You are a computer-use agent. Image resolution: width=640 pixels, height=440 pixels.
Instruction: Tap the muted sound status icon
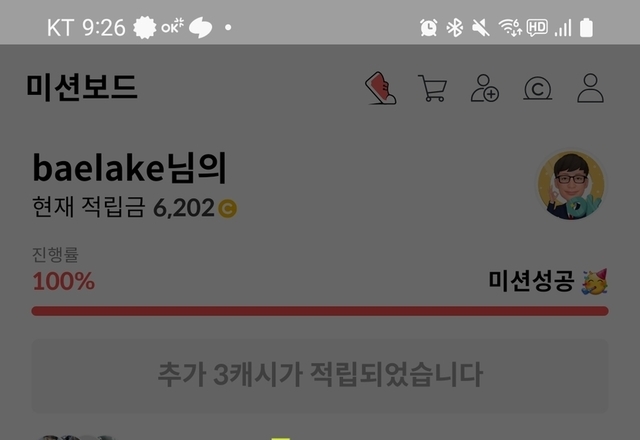tap(481, 28)
